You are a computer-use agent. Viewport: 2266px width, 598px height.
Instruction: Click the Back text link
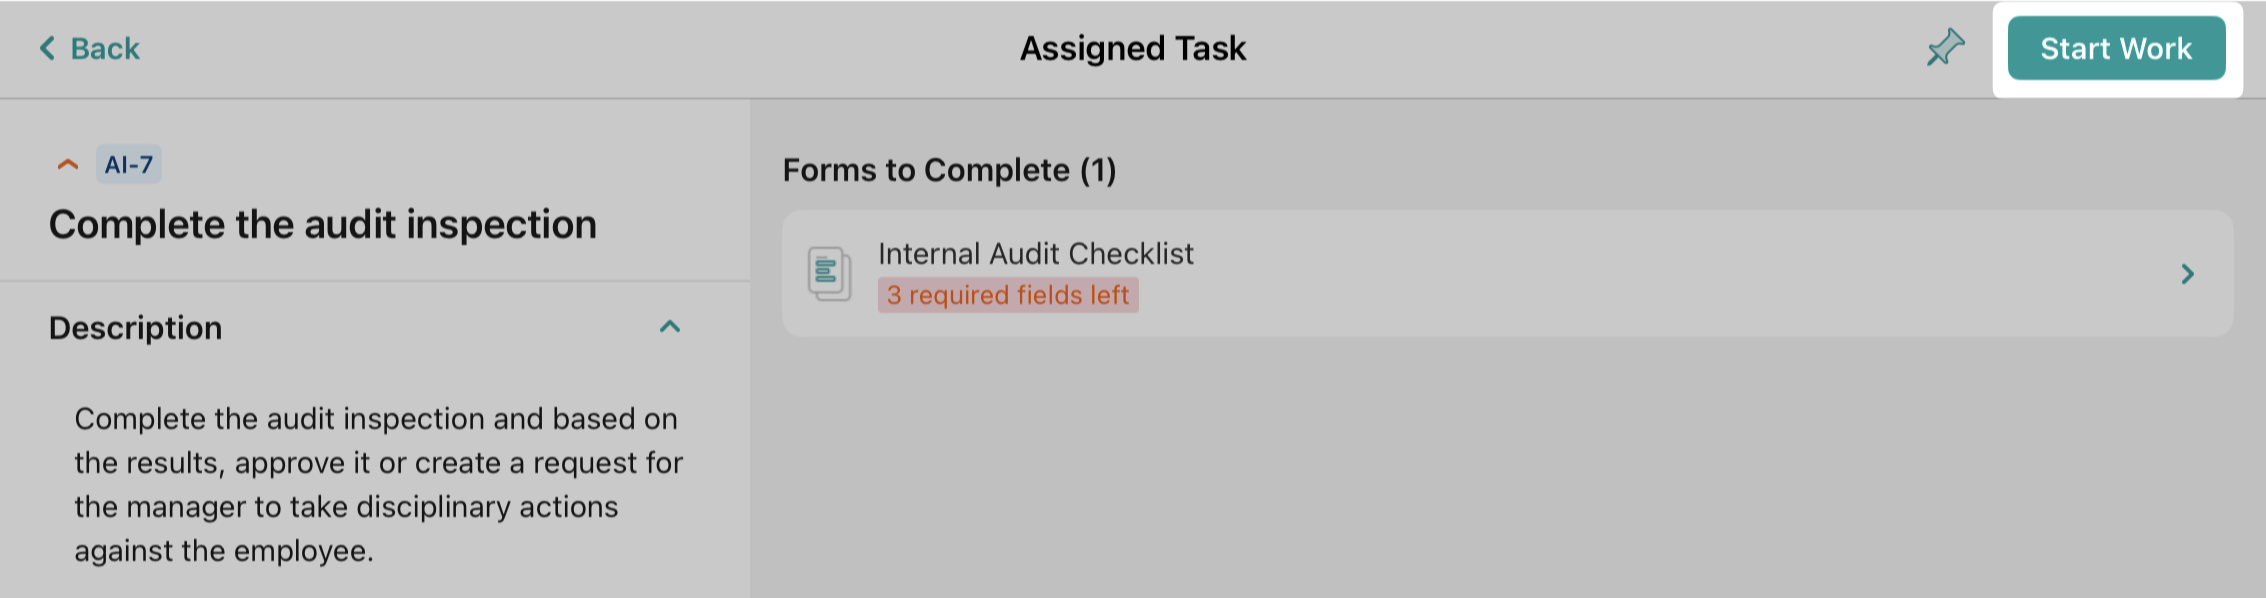click(105, 48)
